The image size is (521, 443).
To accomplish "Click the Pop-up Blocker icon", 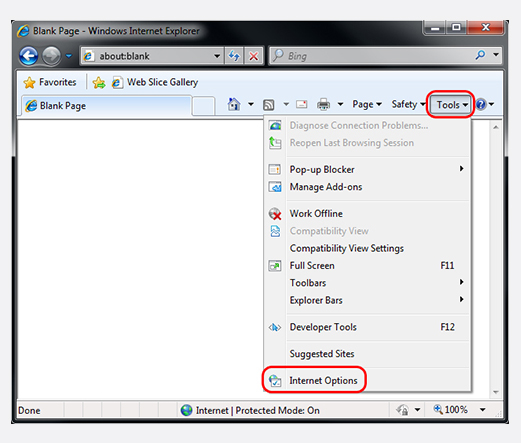I will [275, 169].
